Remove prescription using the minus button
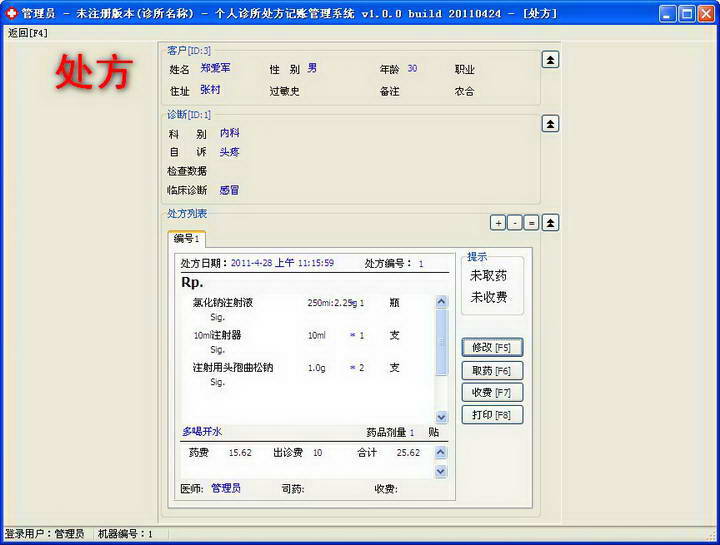 515,223
